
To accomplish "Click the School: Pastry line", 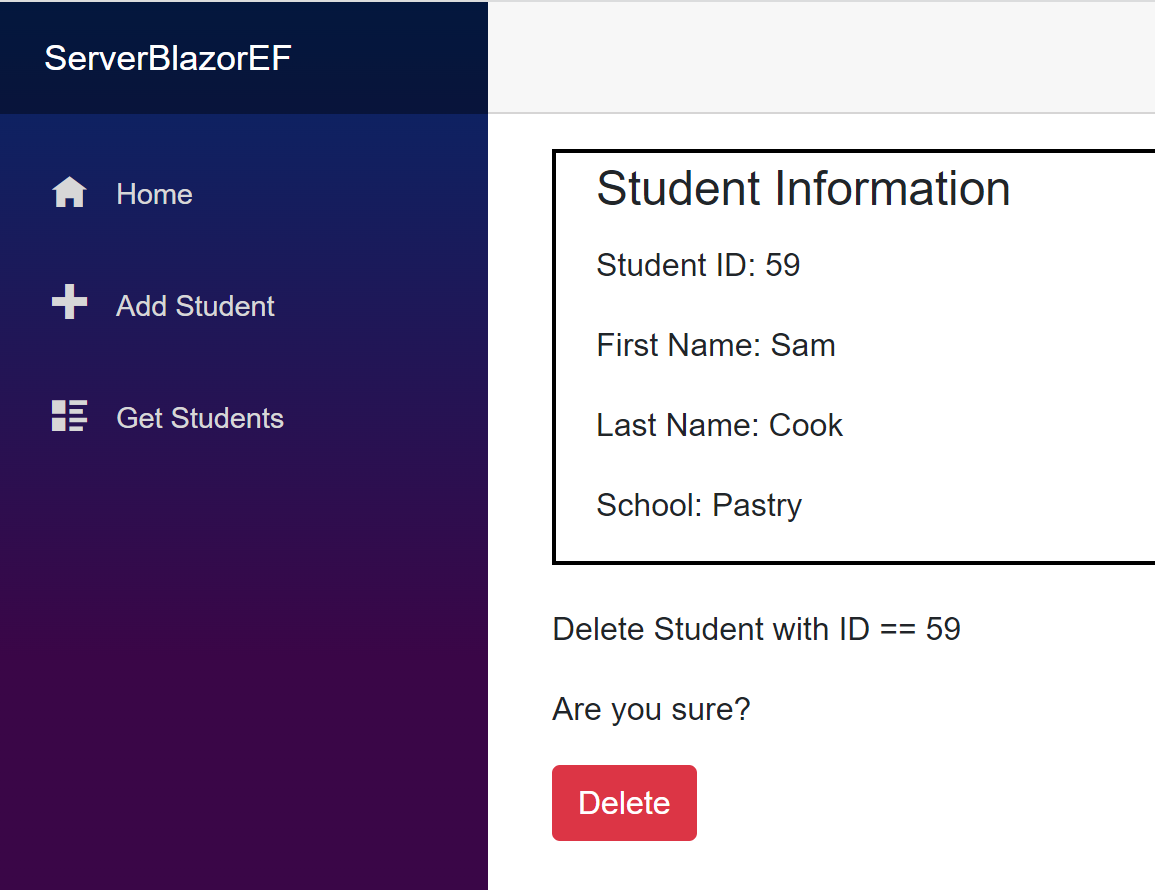I will [x=699, y=505].
